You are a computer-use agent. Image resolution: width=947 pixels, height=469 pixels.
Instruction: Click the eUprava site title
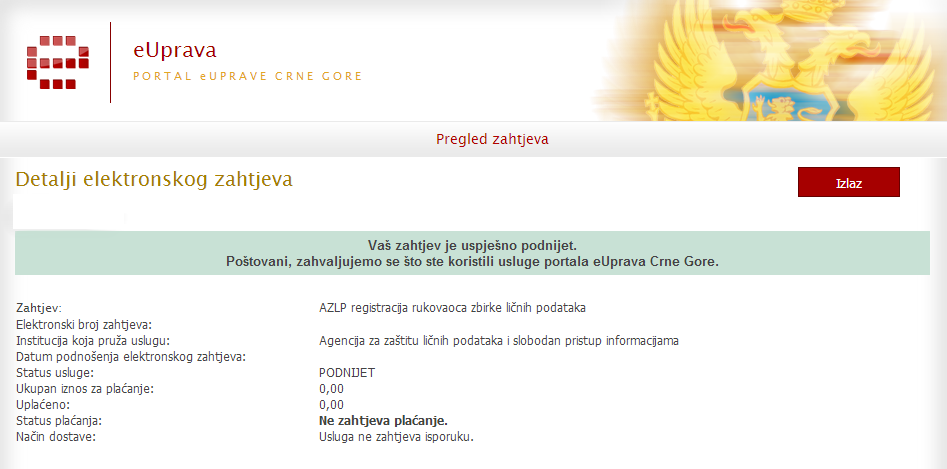[x=175, y=50]
